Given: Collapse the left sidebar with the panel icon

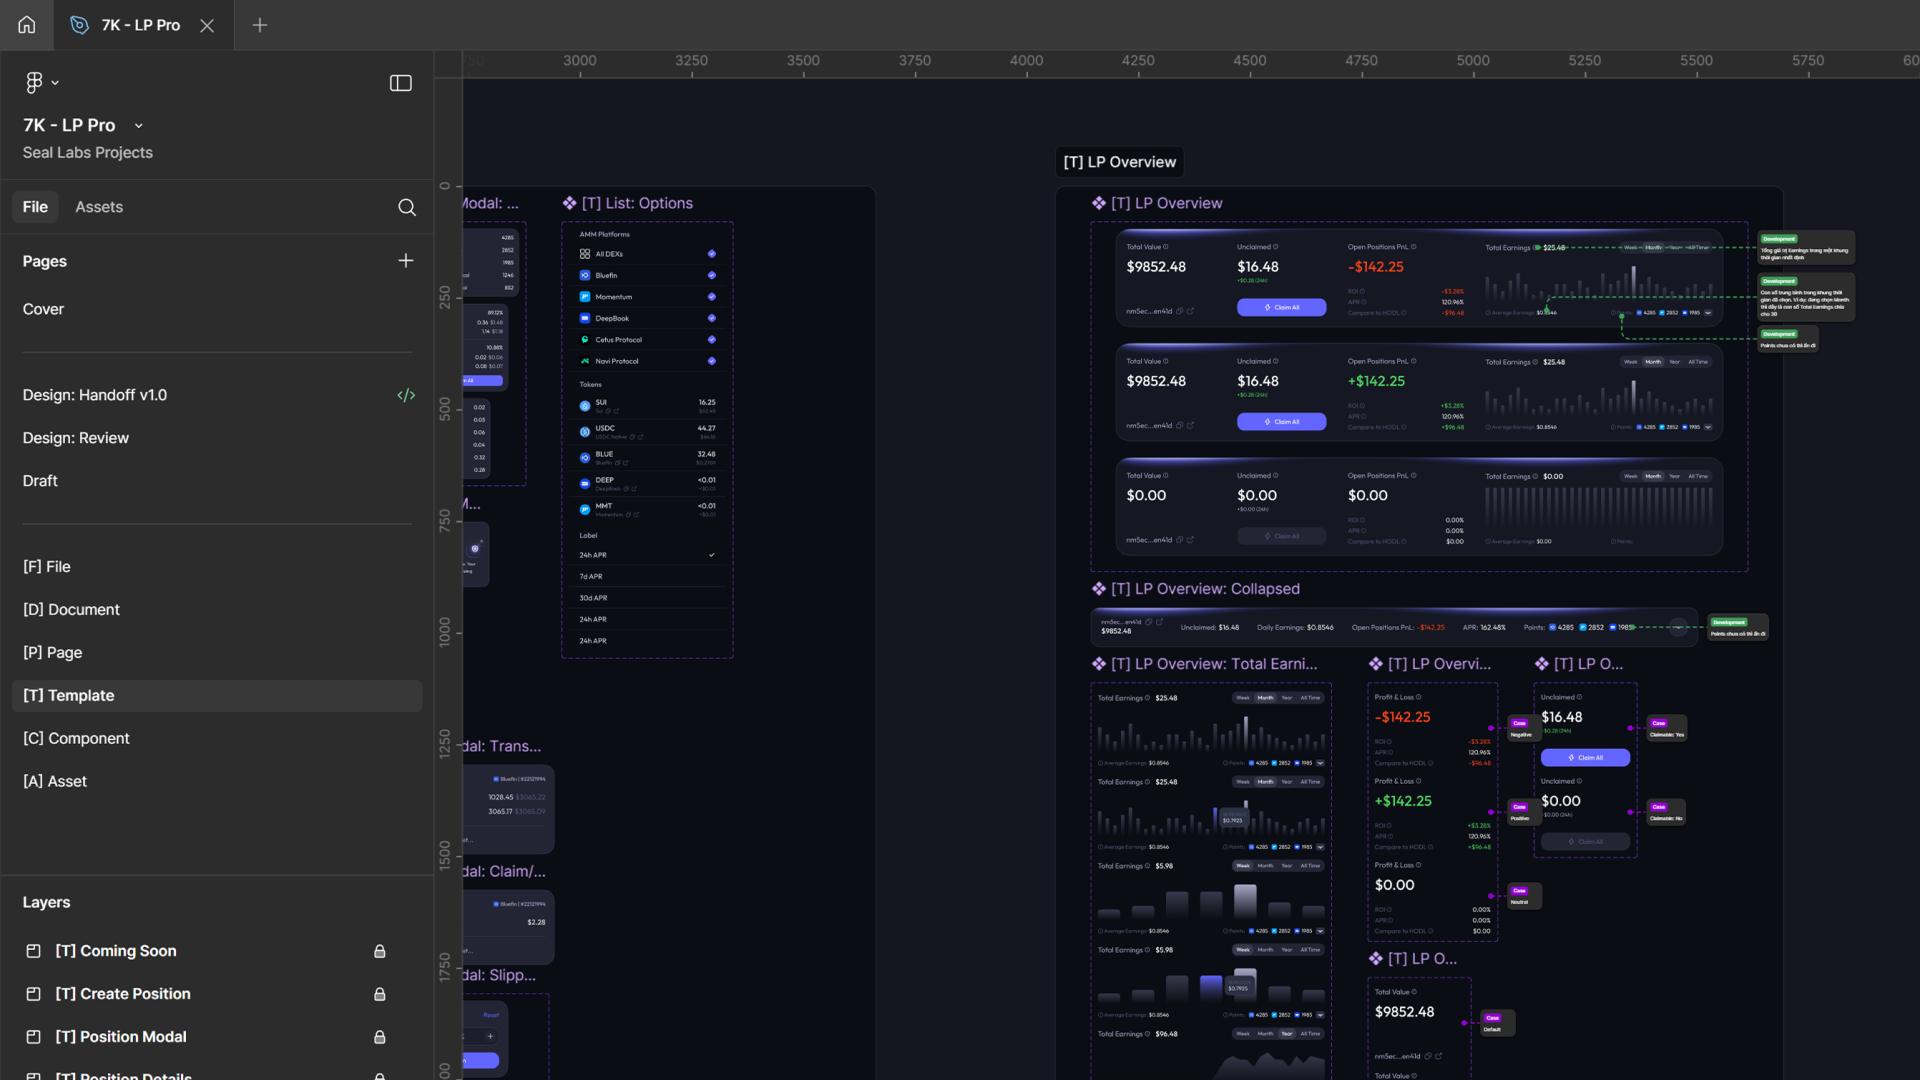Looking at the screenshot, I should pos(400,83).
